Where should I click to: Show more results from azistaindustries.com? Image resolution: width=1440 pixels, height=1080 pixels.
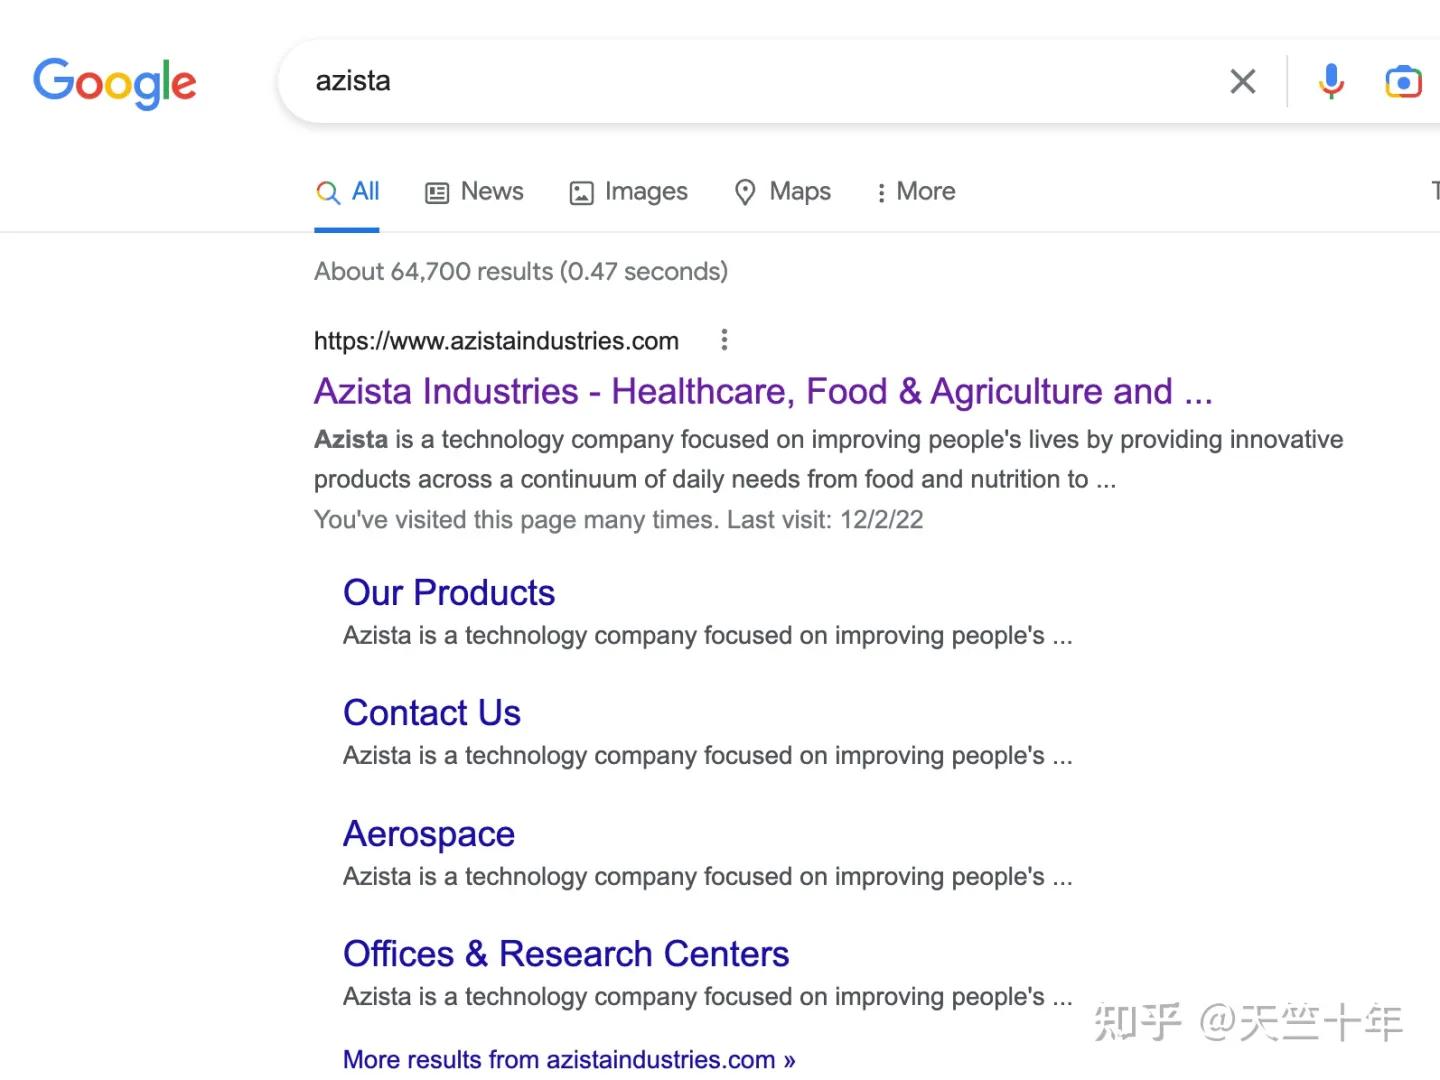pyautogui.click(x=568, y=1059)
